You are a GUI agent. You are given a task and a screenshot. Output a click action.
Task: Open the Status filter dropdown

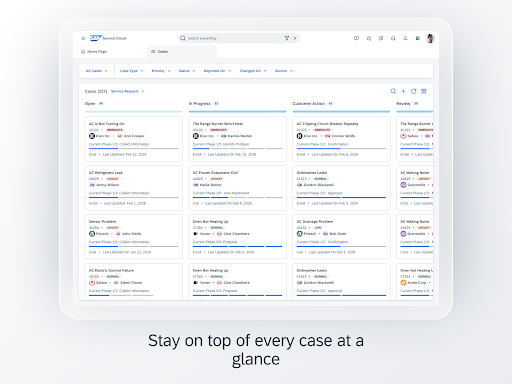(x=187, y=71)
